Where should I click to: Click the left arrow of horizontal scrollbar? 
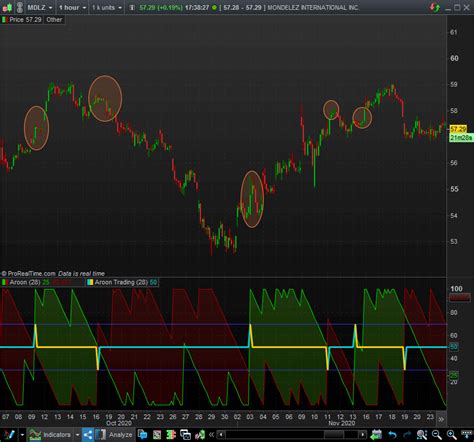coord(221,434)
